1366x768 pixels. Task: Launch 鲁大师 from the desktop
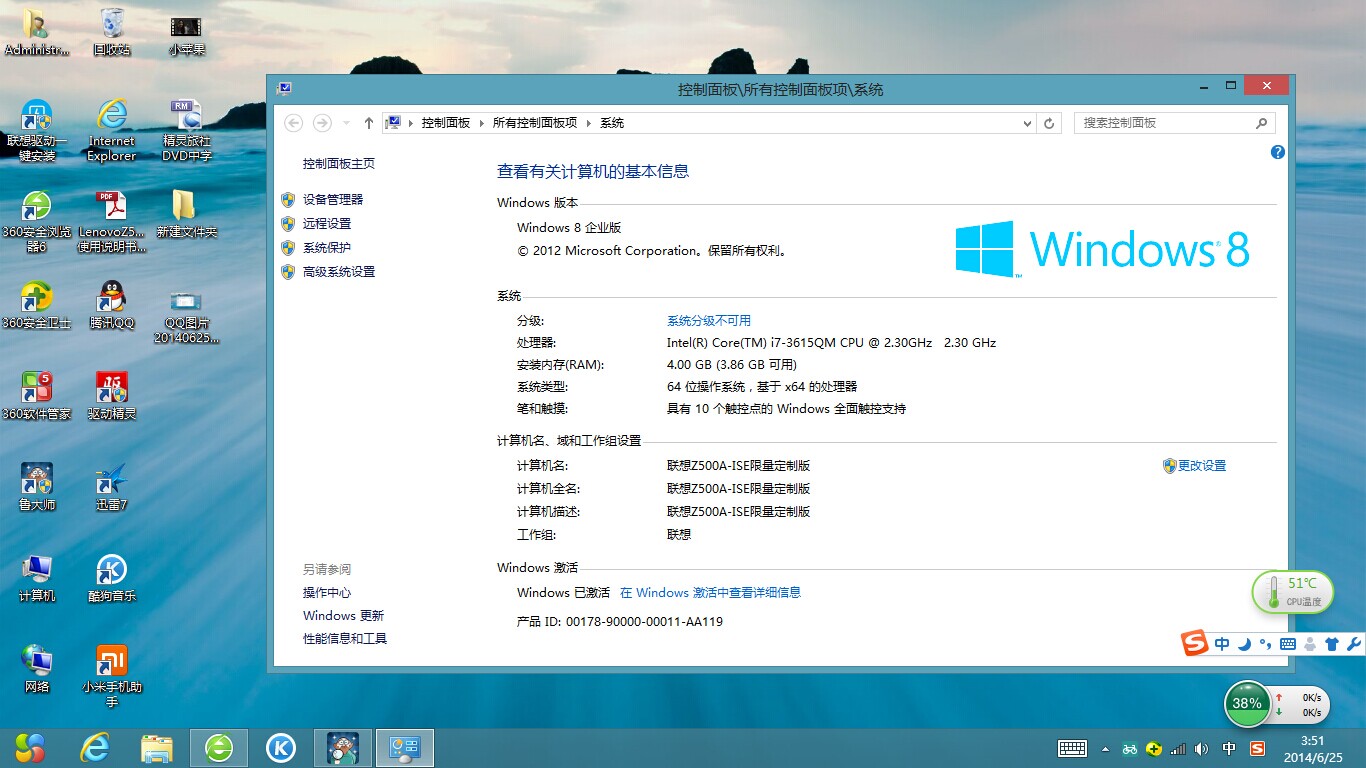pos(37,487)
